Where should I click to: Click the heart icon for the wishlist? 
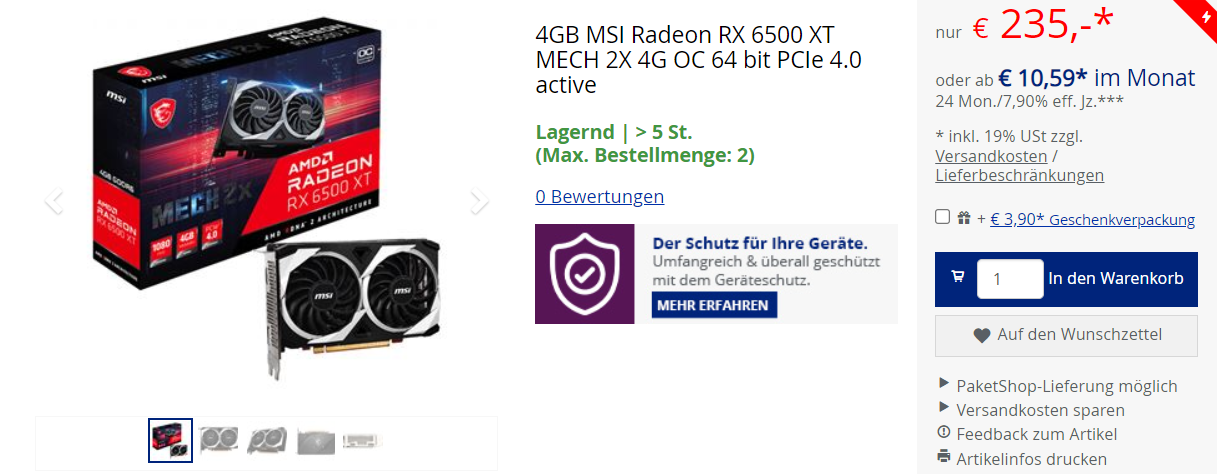pos(982,336)
